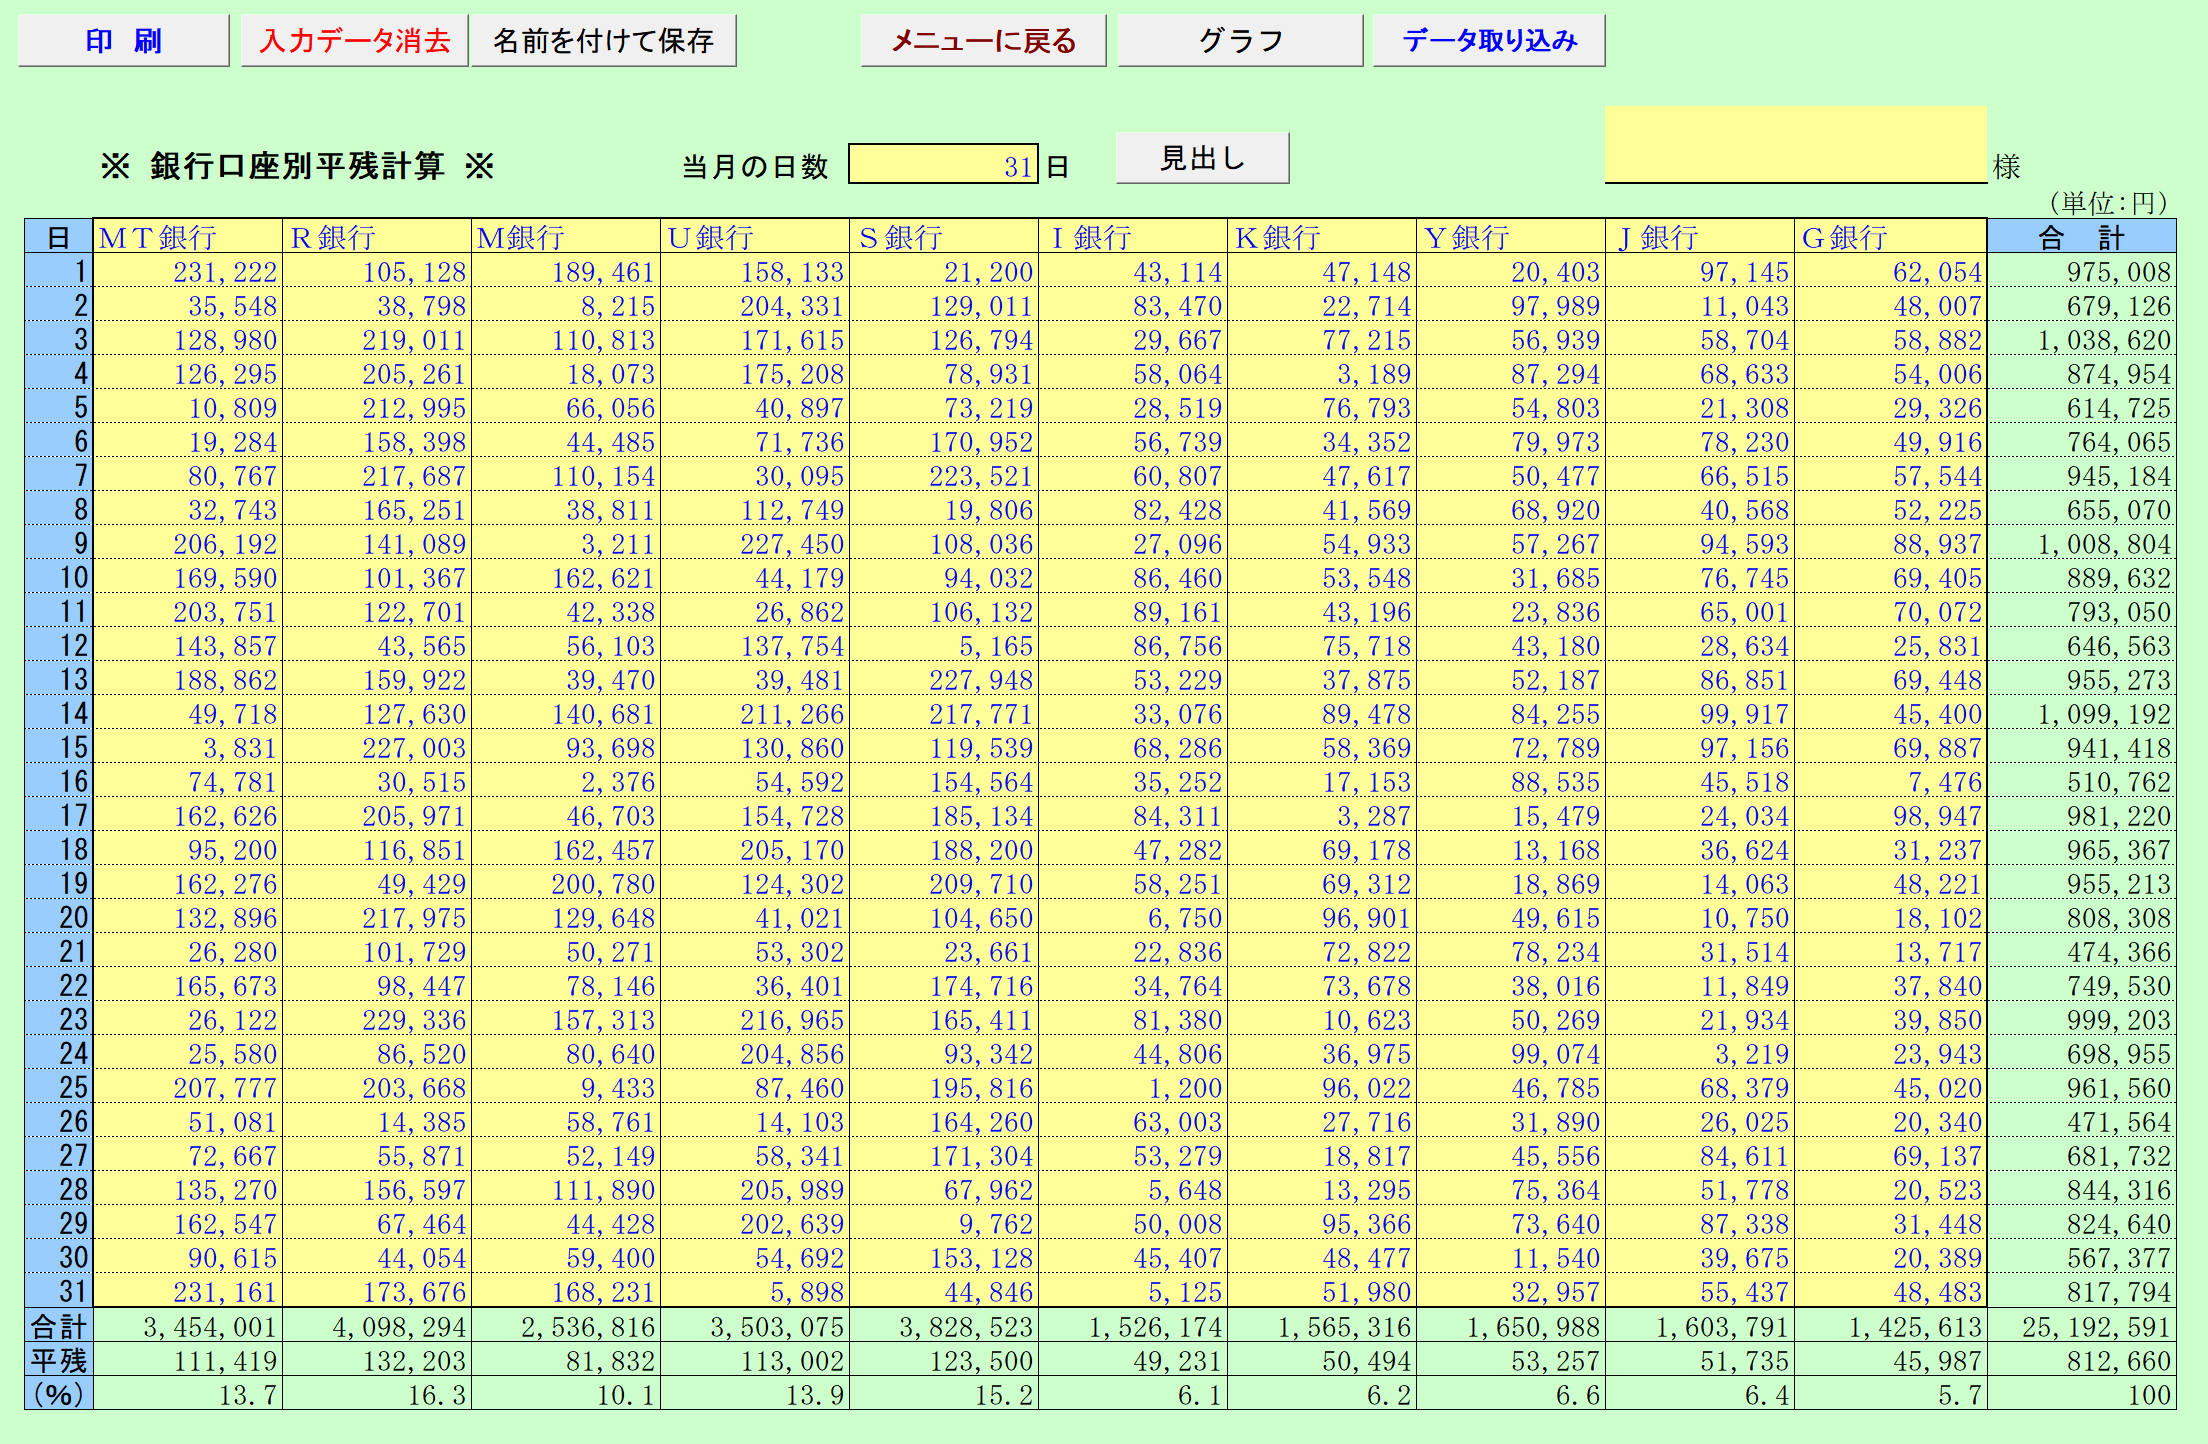Select cell 159,922 in day 13

377,679
